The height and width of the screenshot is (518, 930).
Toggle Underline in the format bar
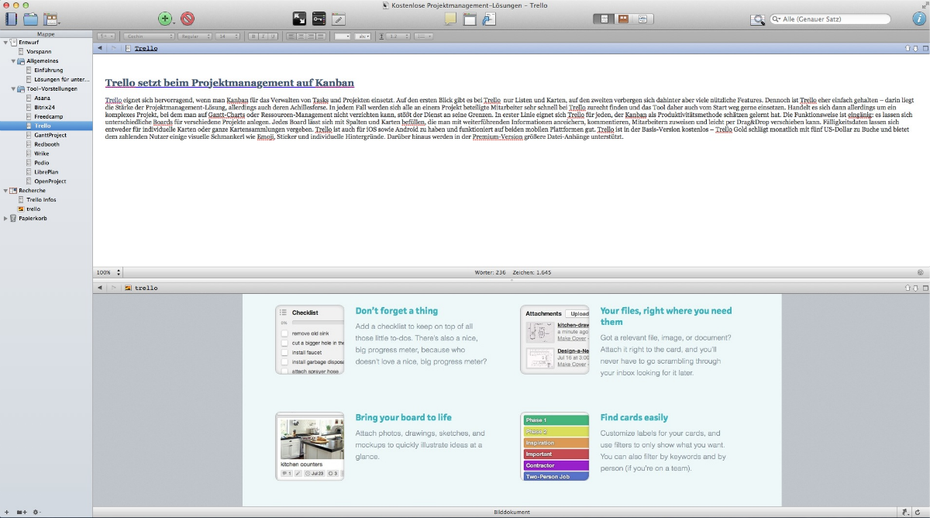click(x=273, y=36)
